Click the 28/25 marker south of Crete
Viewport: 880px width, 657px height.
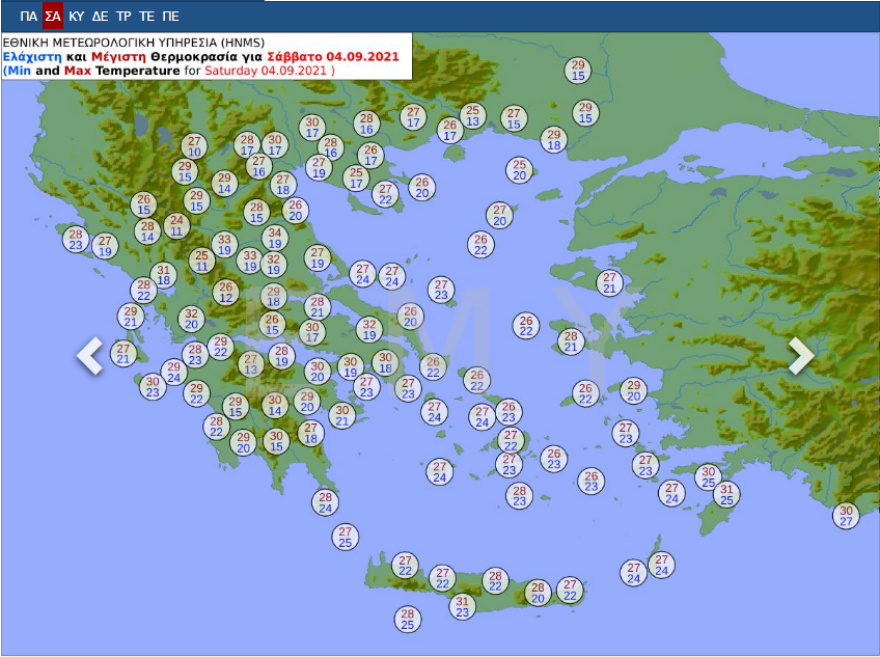407,620
